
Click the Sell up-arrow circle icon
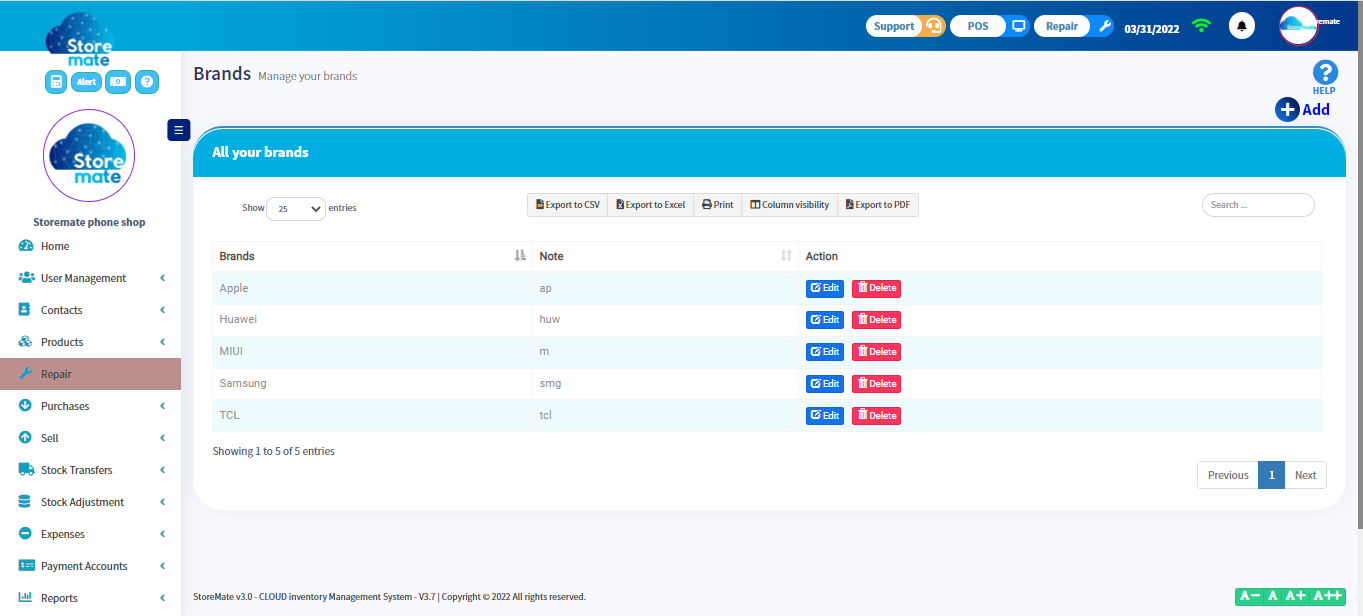click(x=26, y=438)
